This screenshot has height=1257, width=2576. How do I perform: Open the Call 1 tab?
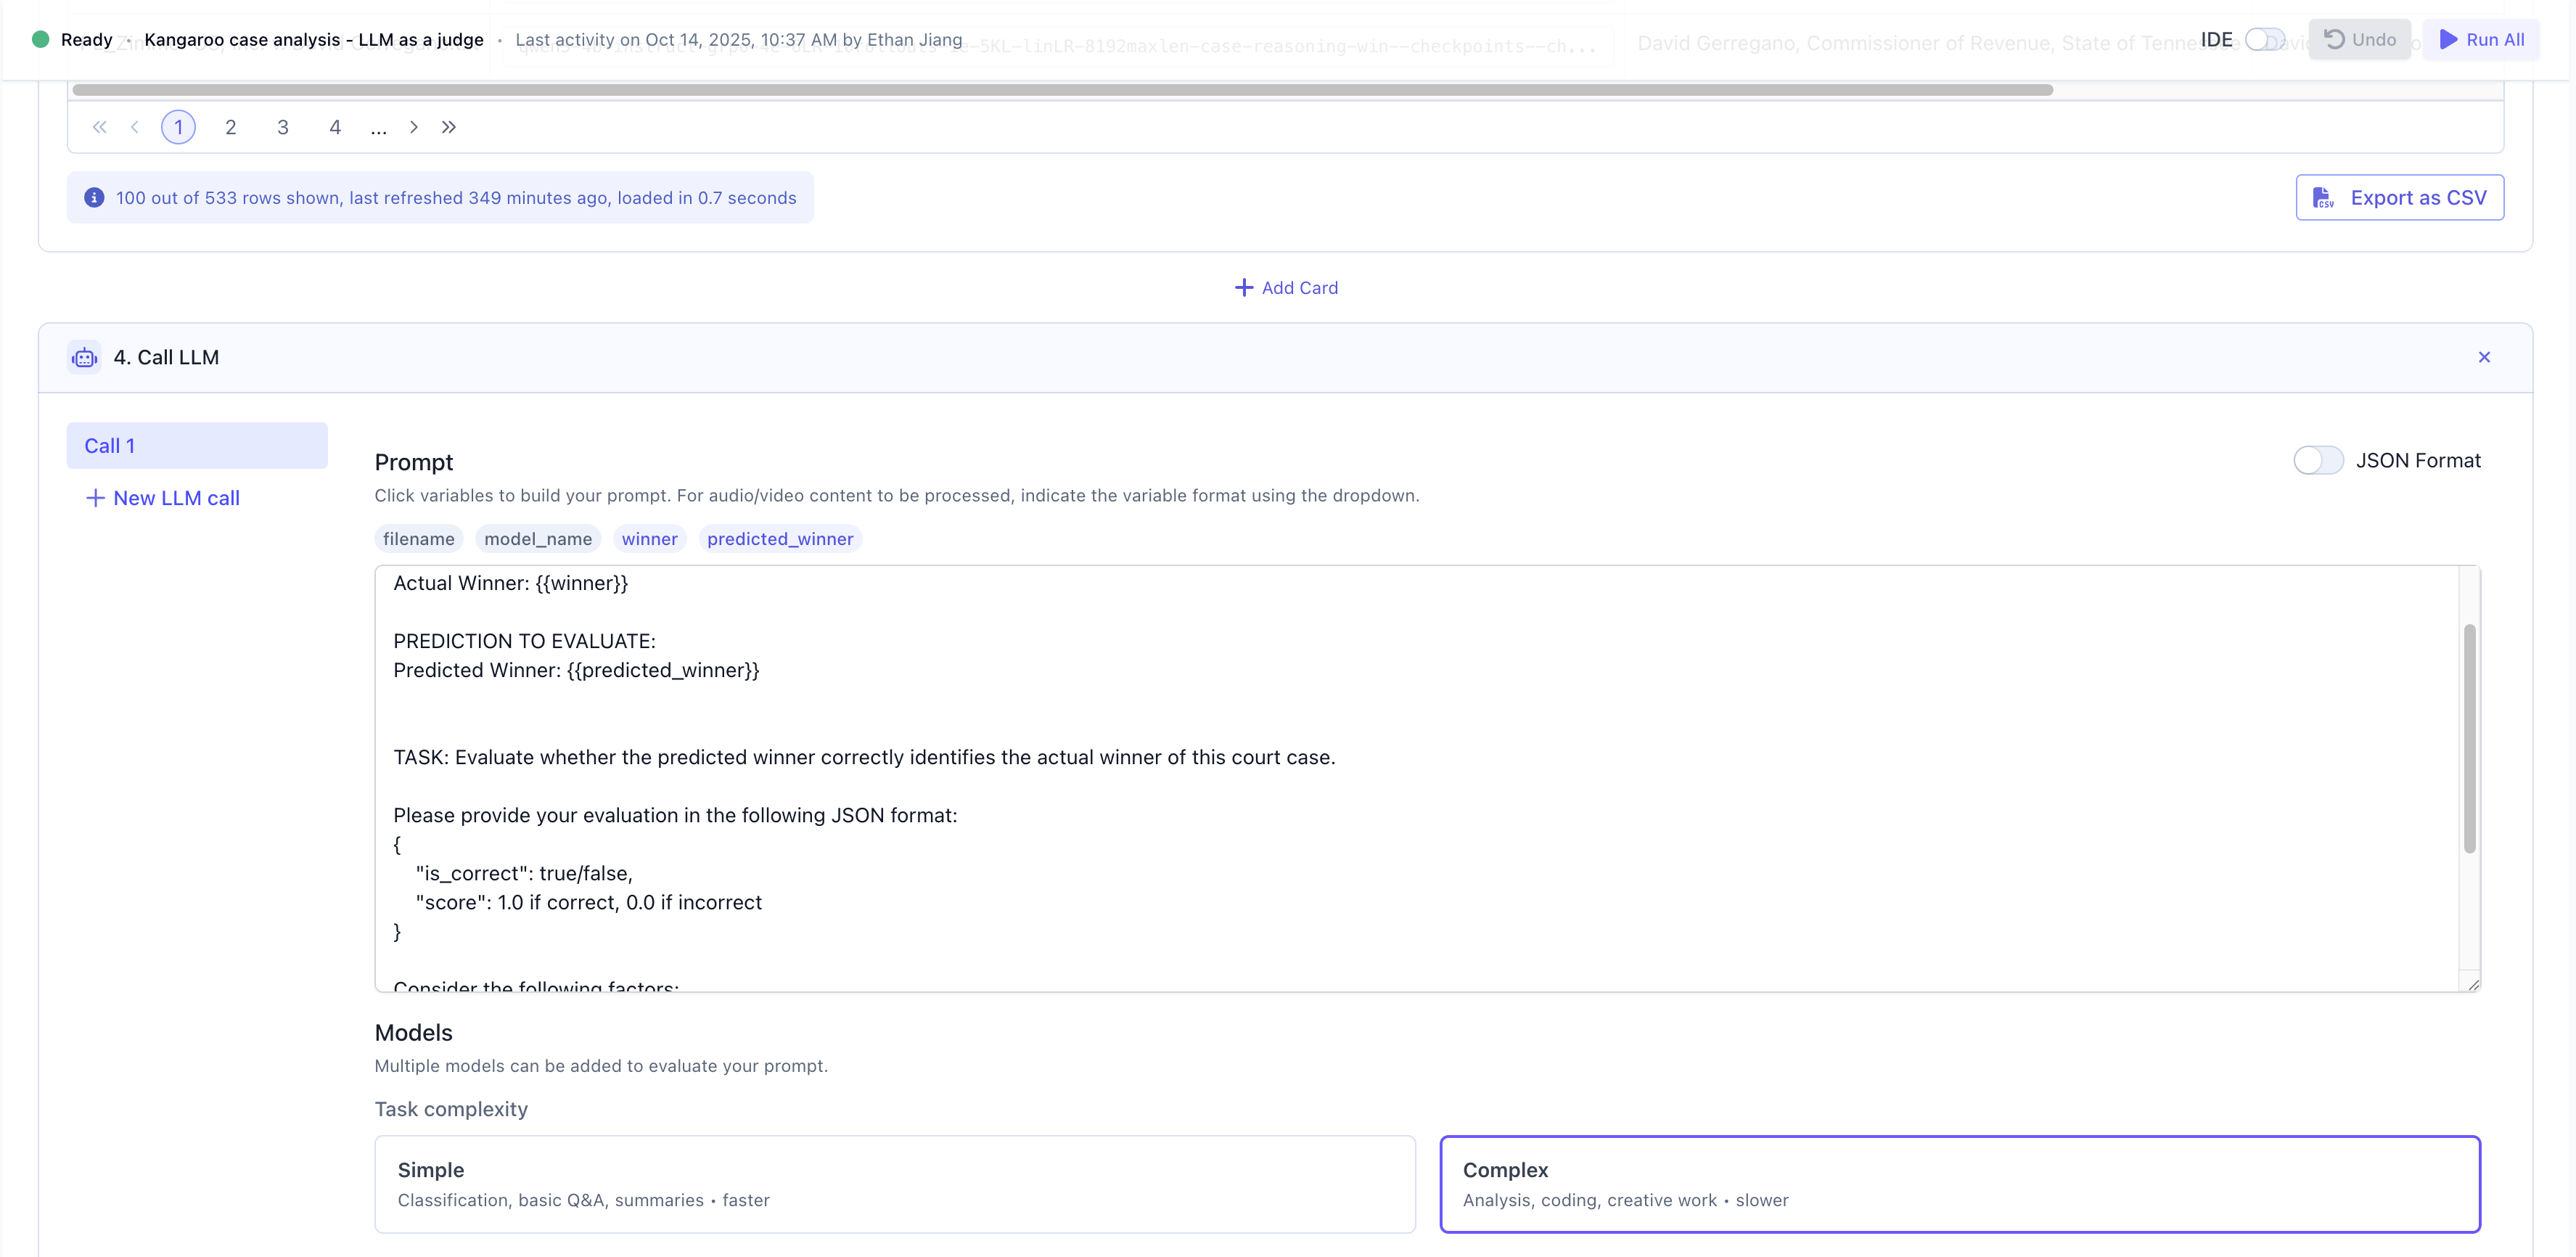(x=197, y=445)
